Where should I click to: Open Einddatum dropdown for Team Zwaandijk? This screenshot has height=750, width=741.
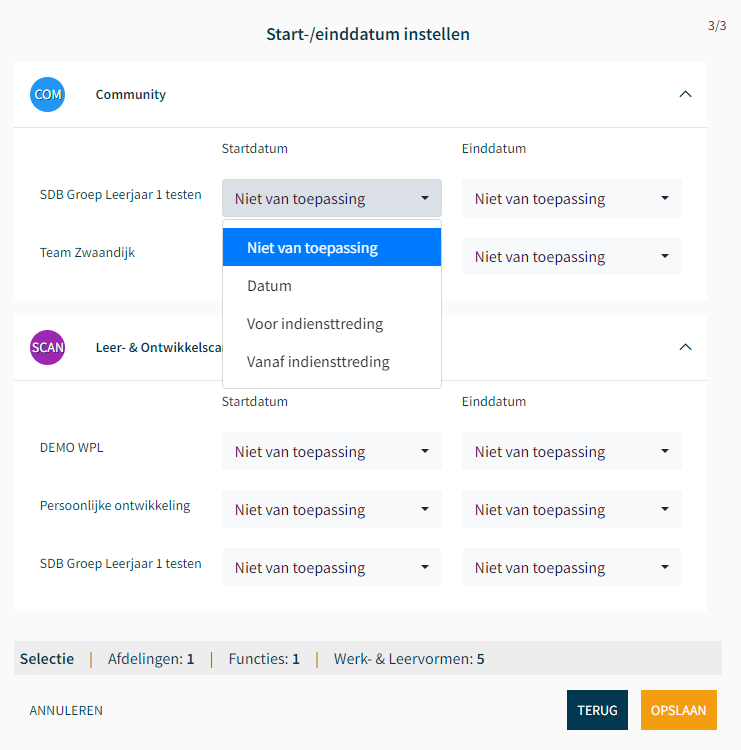point(571,256)
